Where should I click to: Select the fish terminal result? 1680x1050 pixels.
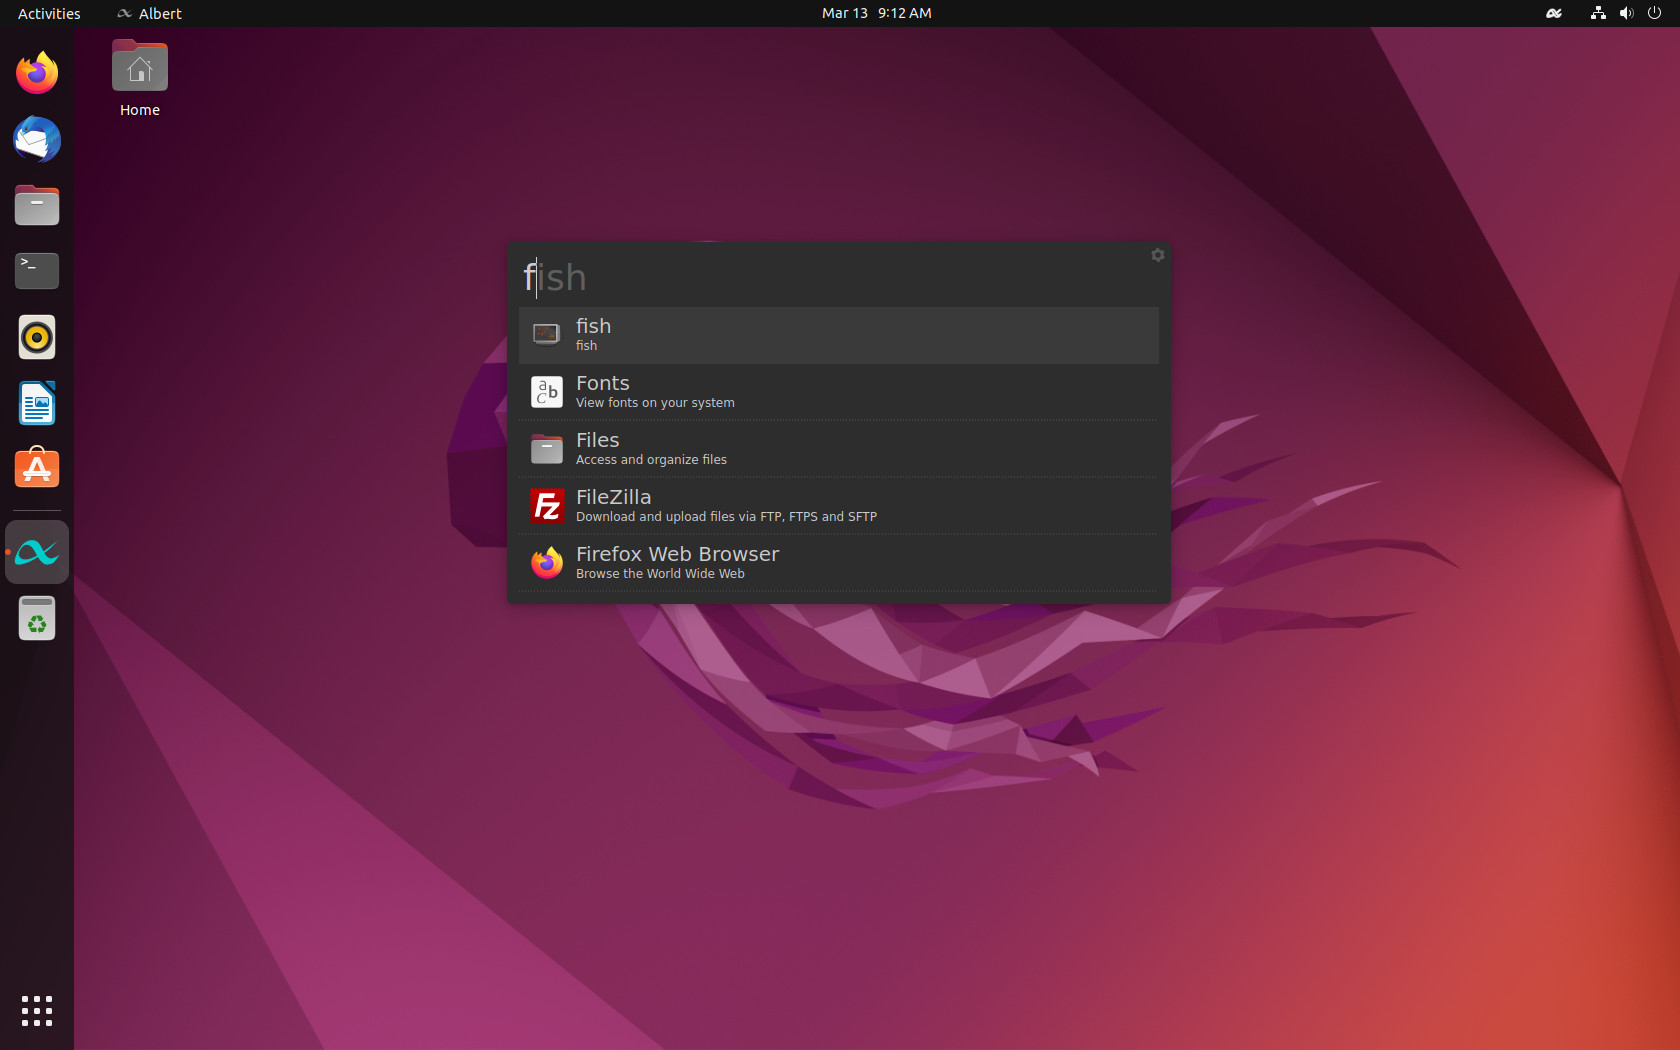tap(838, 335)
